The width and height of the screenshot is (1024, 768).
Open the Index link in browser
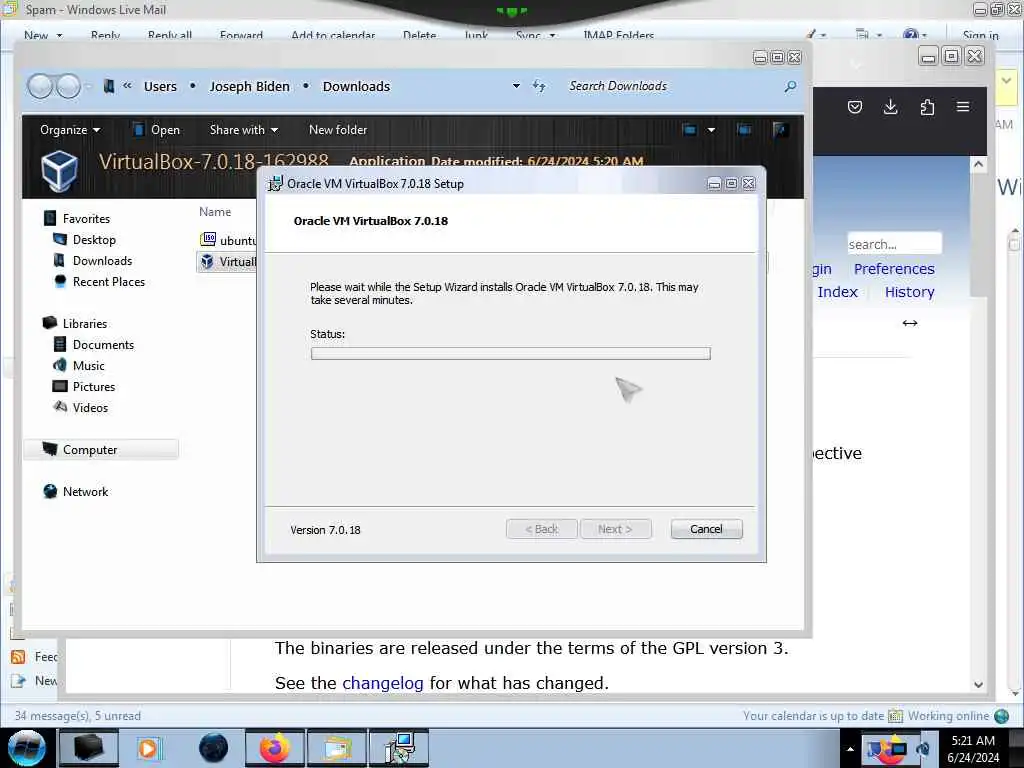click(x=837, y=292)
